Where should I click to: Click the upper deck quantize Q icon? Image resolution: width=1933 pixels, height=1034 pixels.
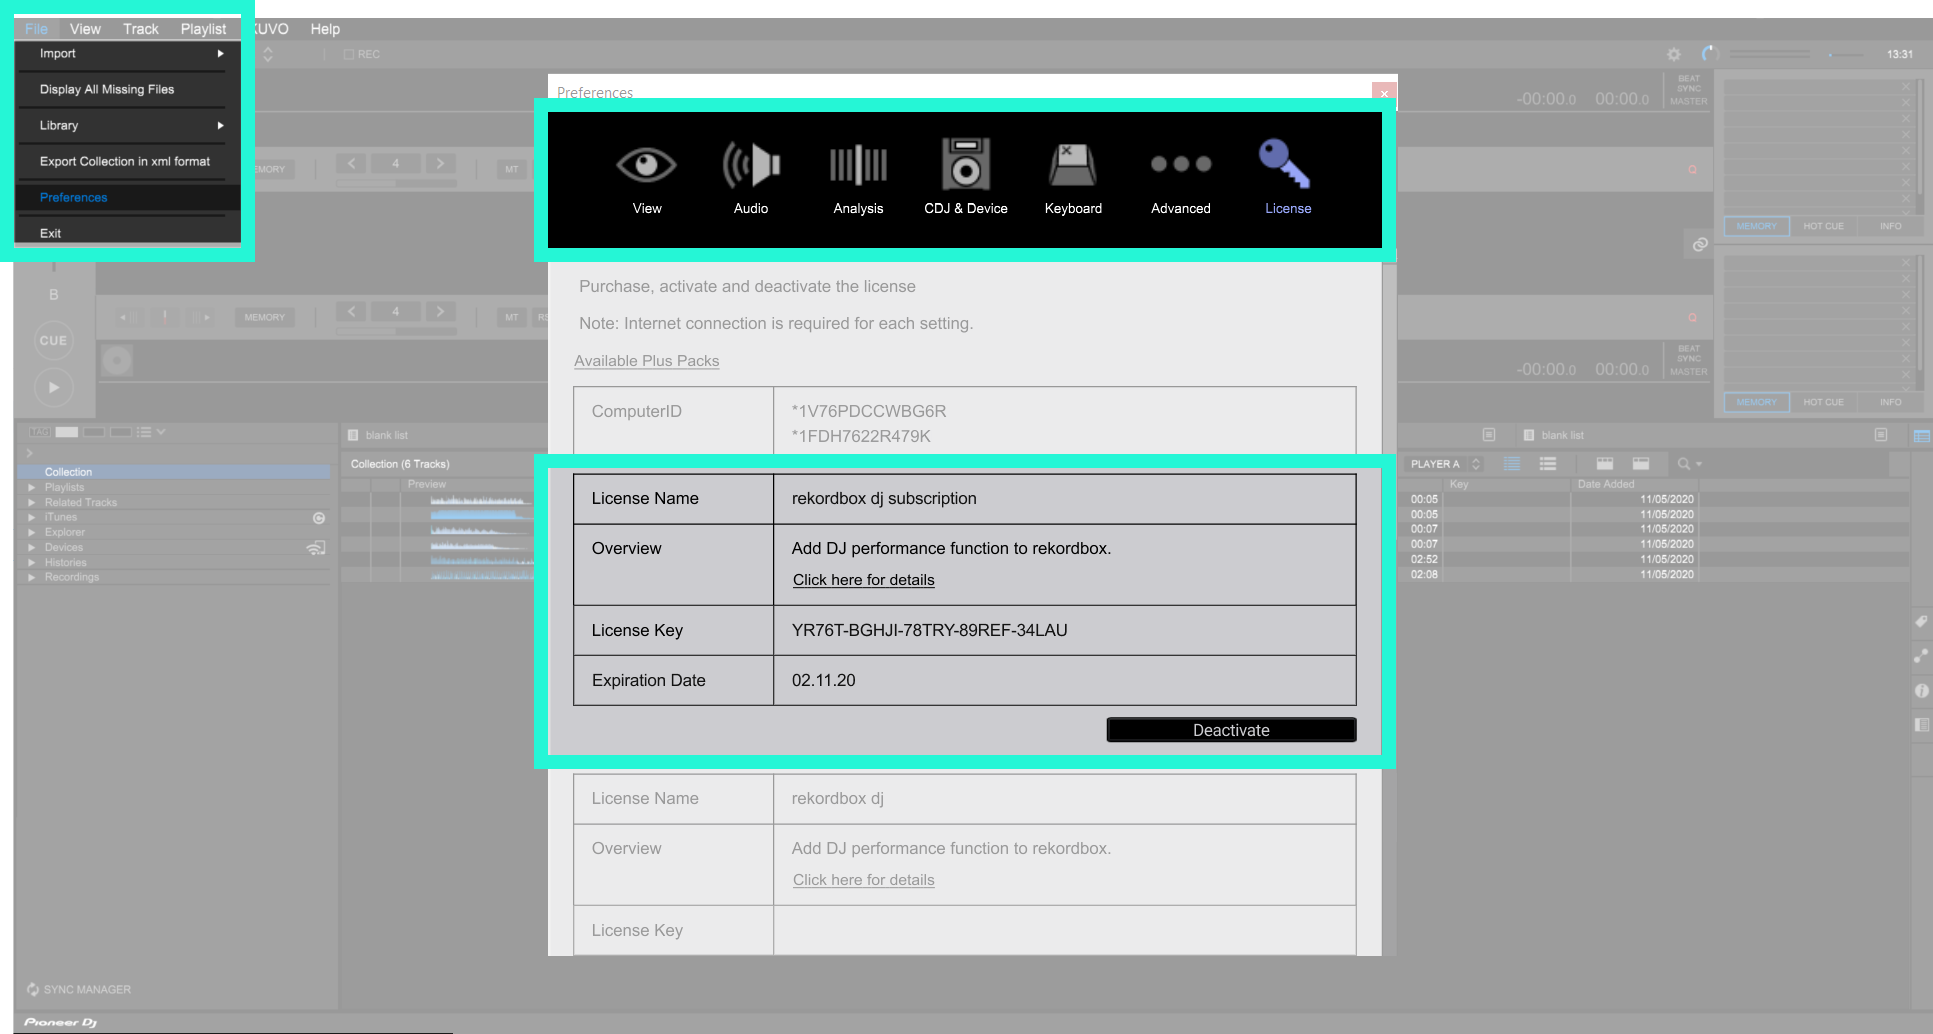[1692, 170]
